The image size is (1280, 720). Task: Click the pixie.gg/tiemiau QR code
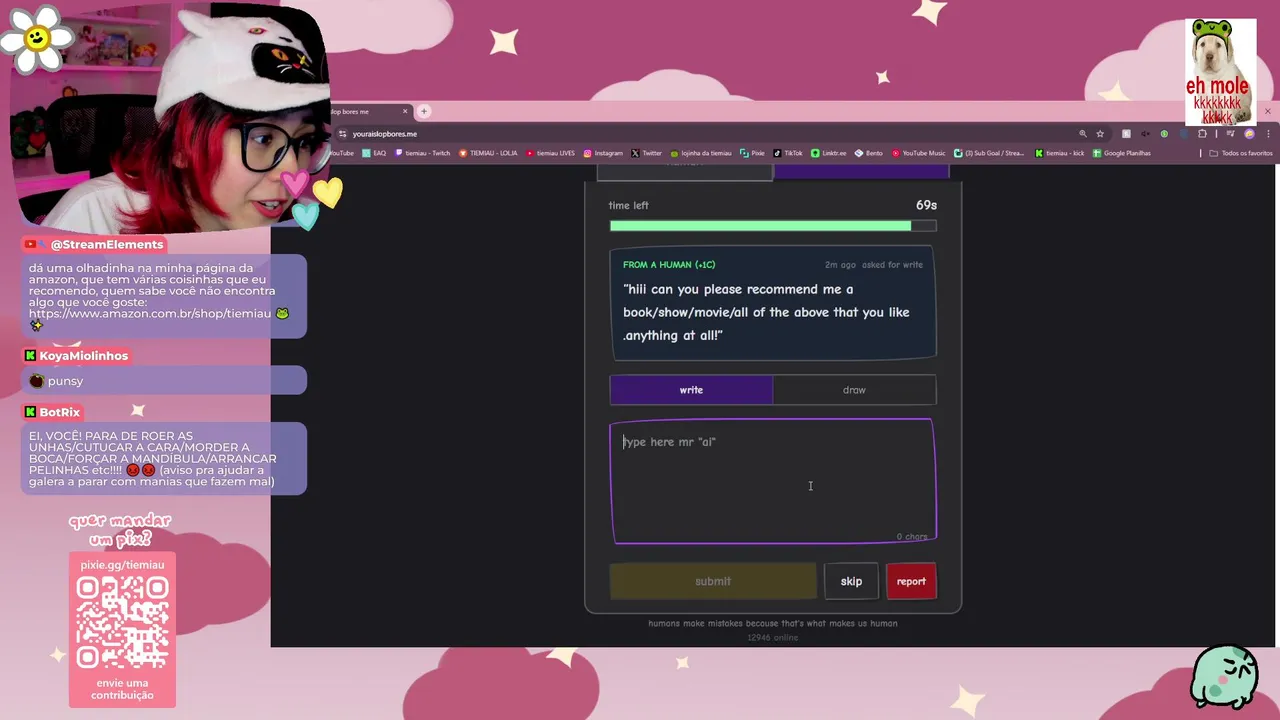122,622
